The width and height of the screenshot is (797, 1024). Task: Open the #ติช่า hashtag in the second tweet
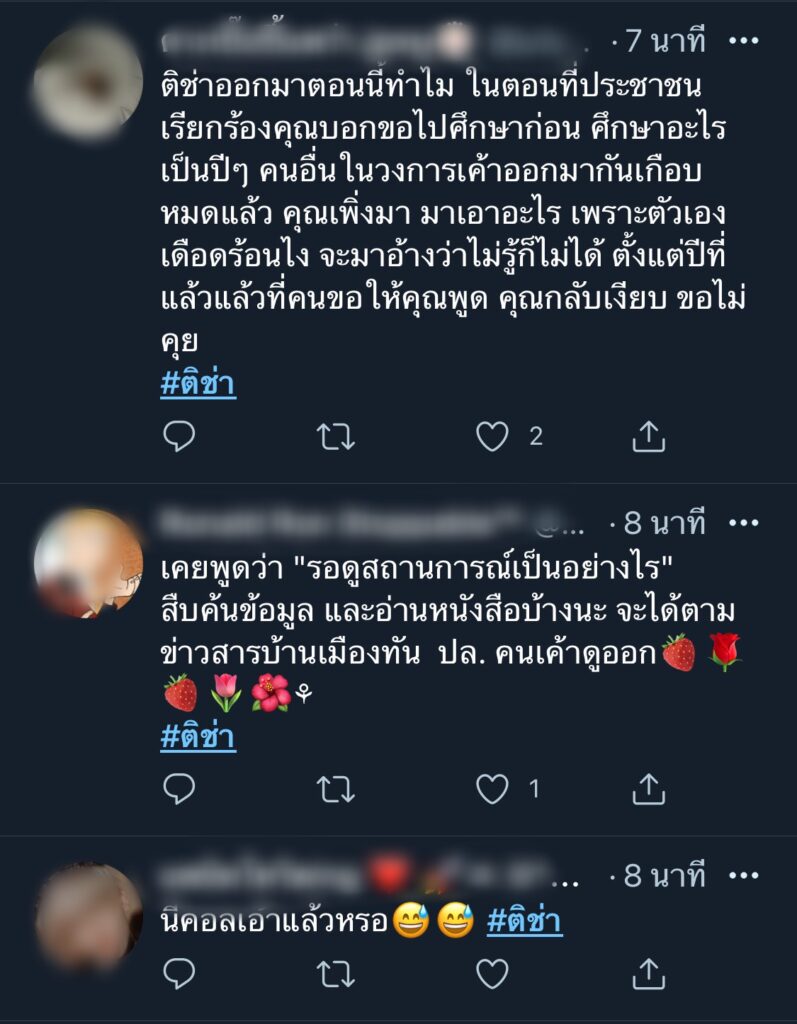198,737
